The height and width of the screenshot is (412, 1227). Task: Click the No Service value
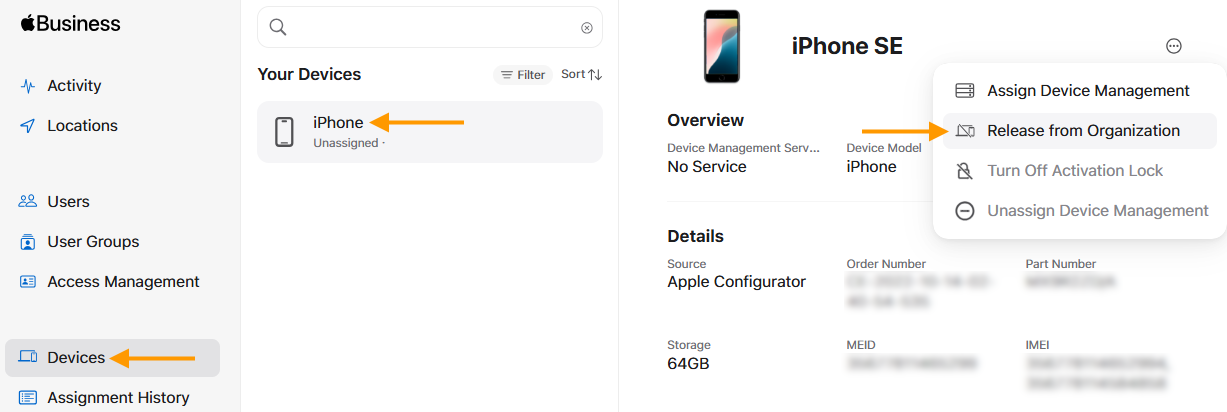click(707, 167)
